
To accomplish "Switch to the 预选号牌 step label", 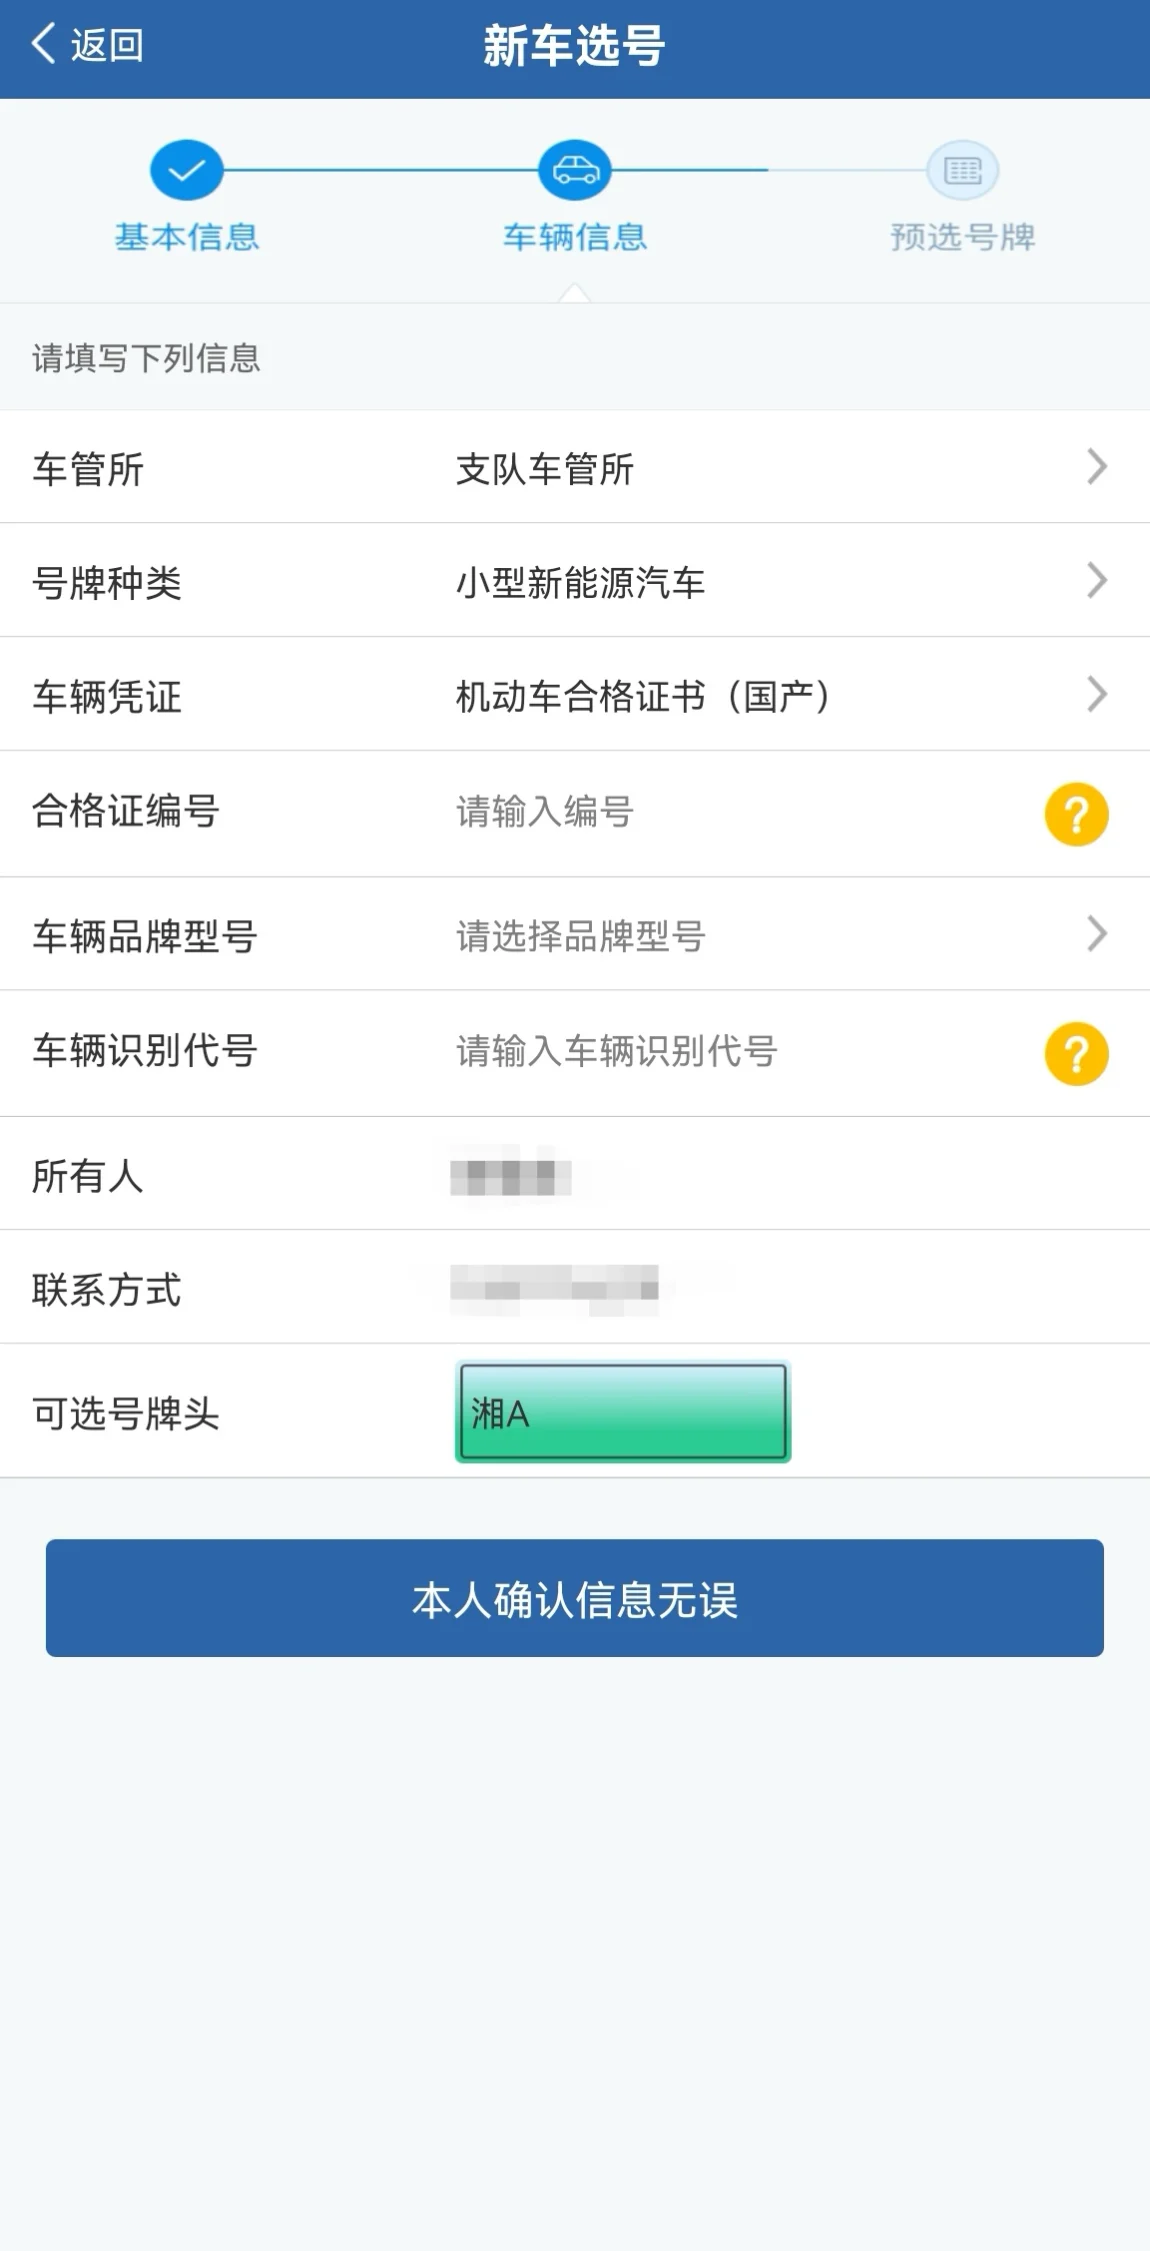I will (962, 237).
